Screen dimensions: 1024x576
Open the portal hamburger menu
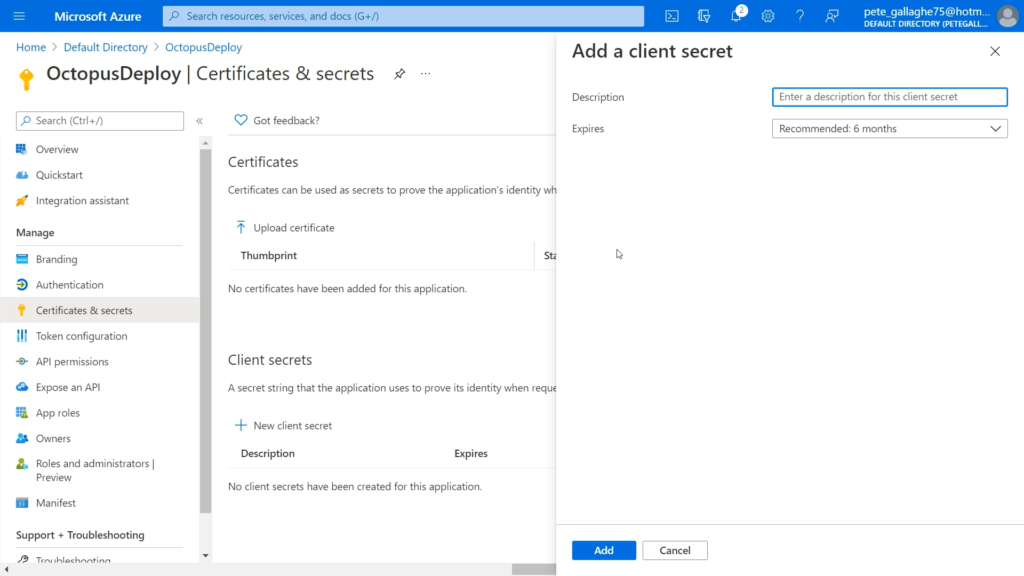click(19, 16)
